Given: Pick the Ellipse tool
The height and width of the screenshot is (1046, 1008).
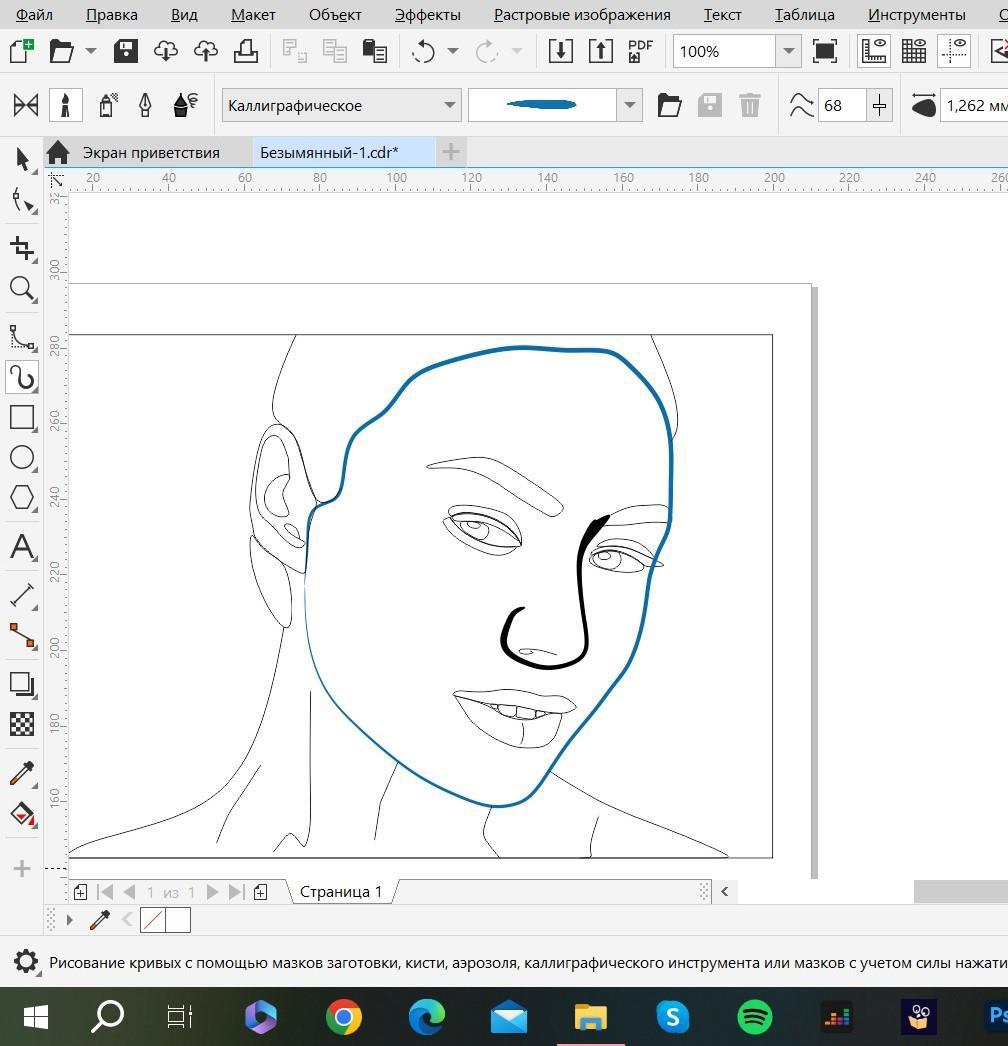Looking at the screenshot, I should tap(21, 458).
